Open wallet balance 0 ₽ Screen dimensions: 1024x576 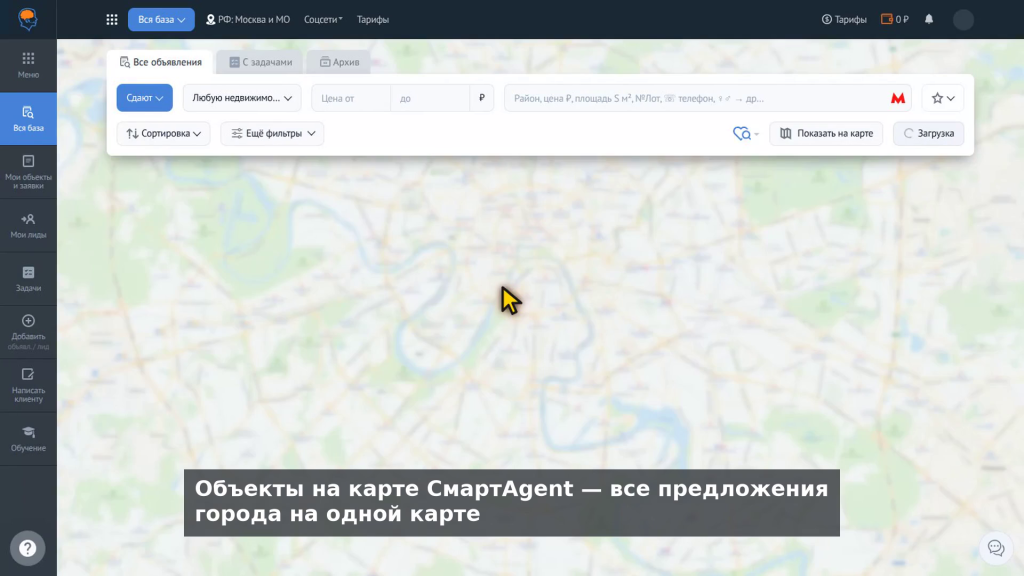click(895, 20)
